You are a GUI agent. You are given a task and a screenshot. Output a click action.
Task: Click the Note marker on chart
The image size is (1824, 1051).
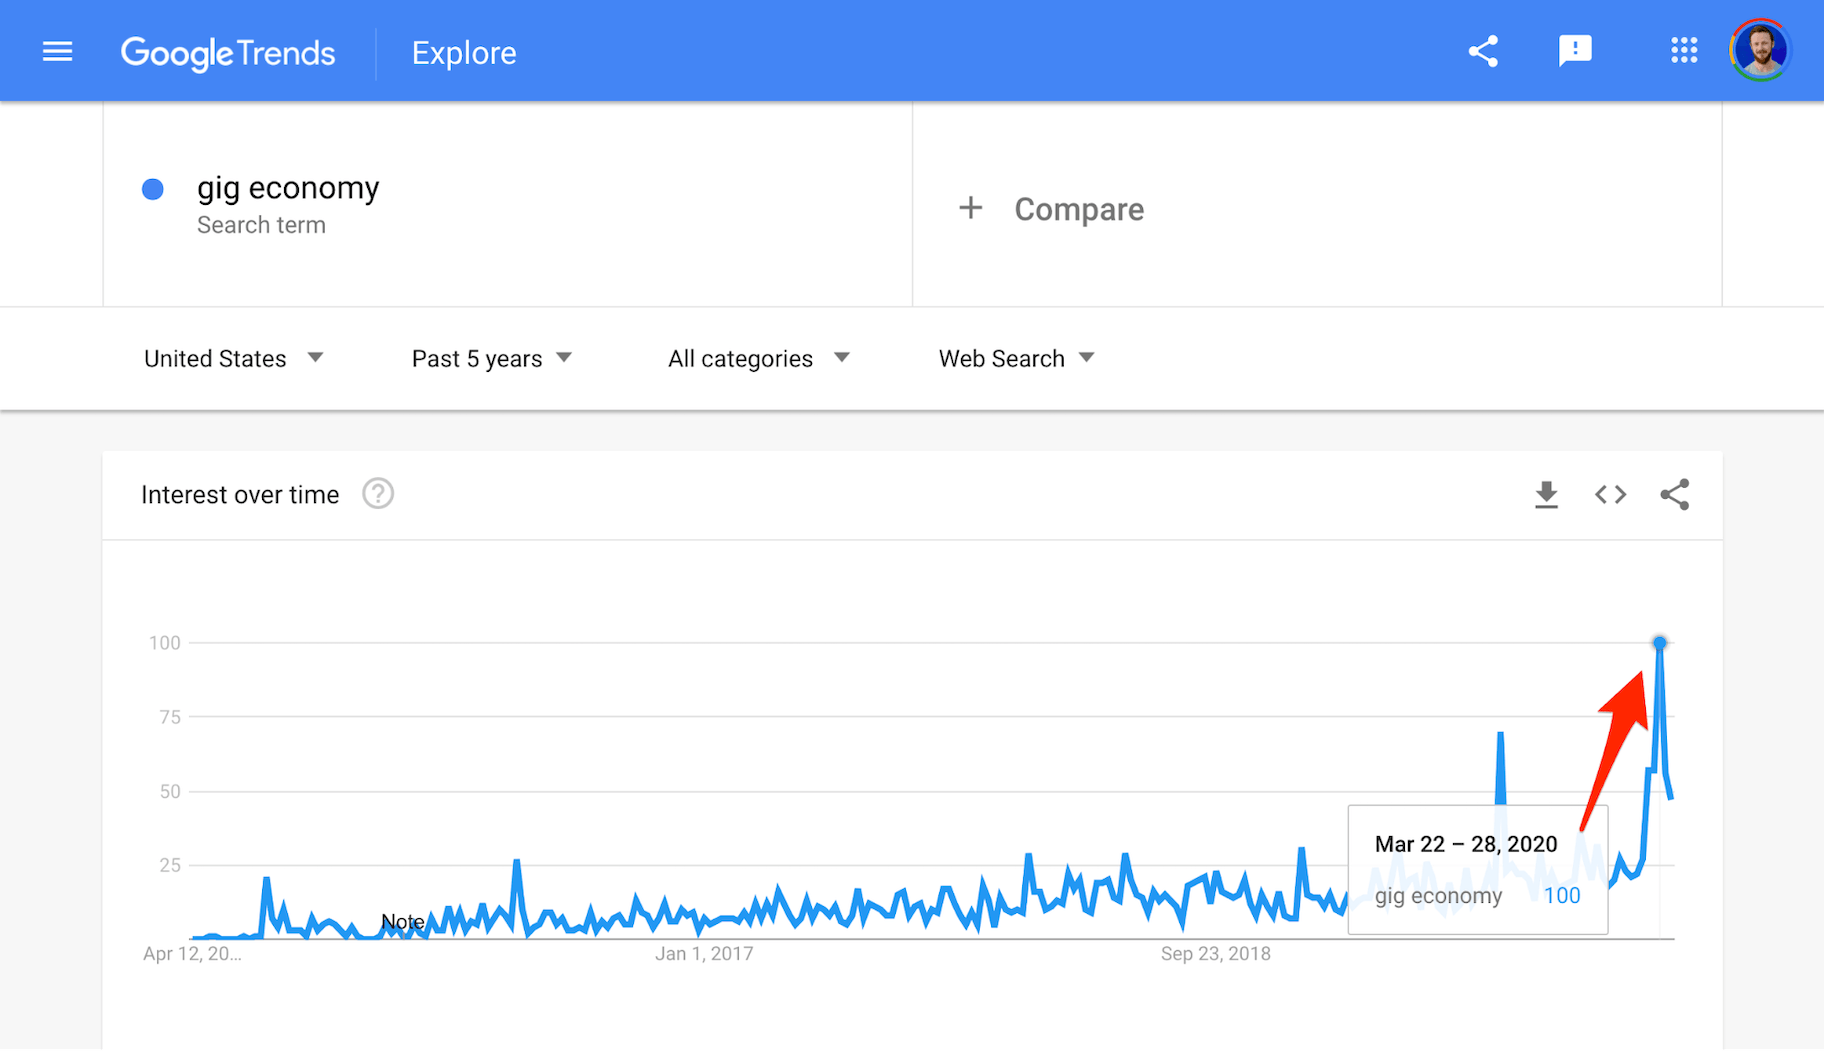click(402, 921)
